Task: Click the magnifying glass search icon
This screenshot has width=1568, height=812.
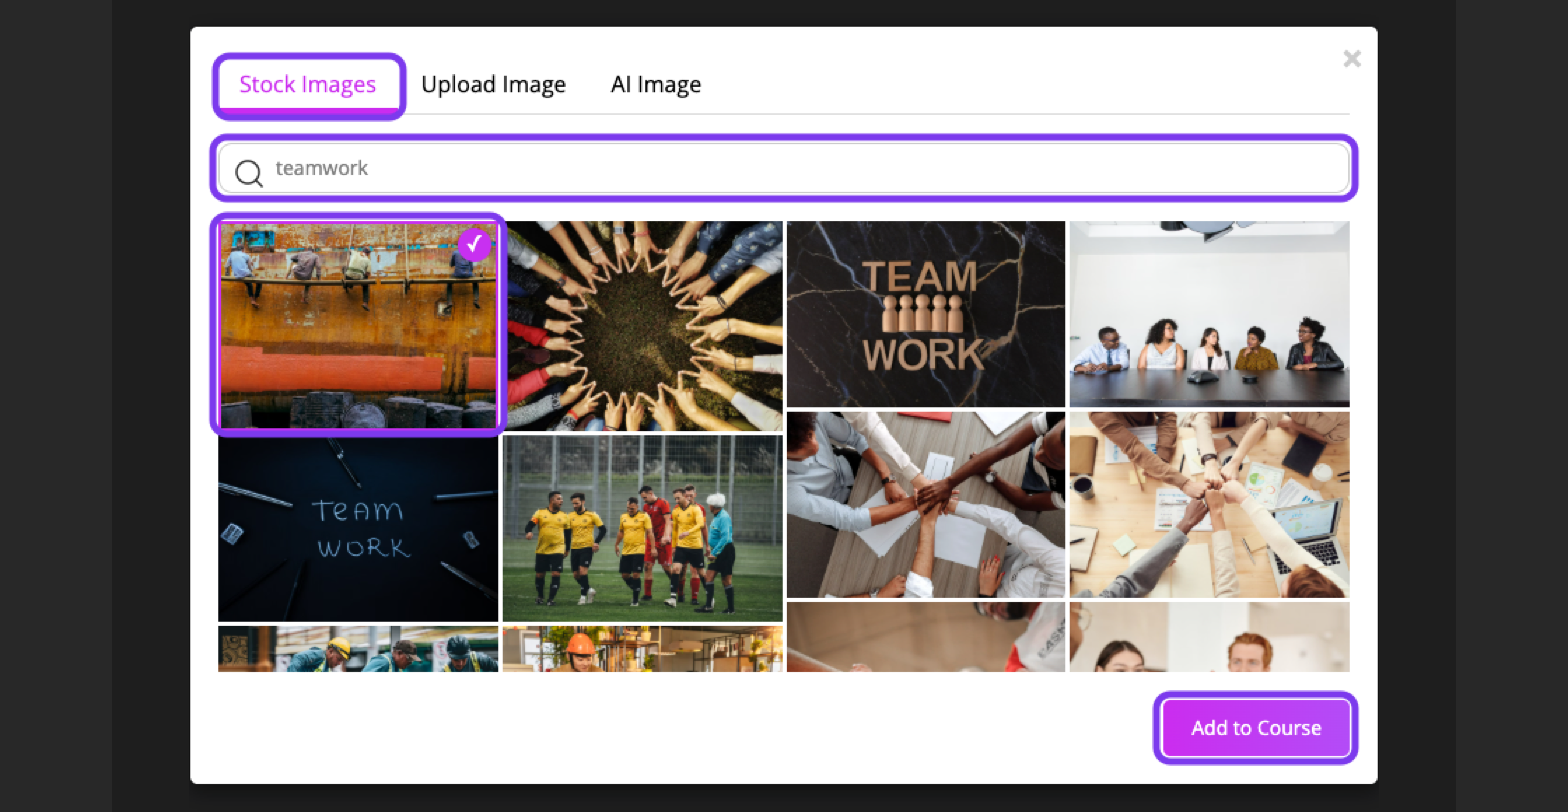Action: tap(248, 172)
